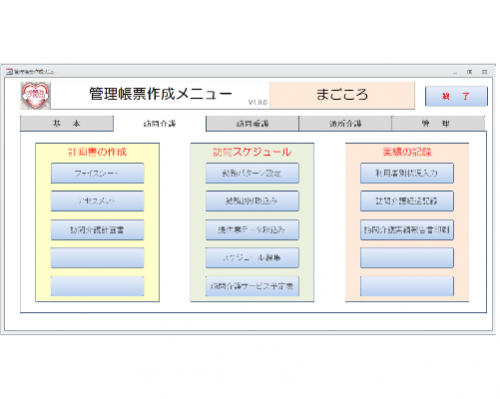Click 提供票データ取込み button
The height and width of the screenshot is (399, 500).
pyautogui.click(x=252, y=230)
